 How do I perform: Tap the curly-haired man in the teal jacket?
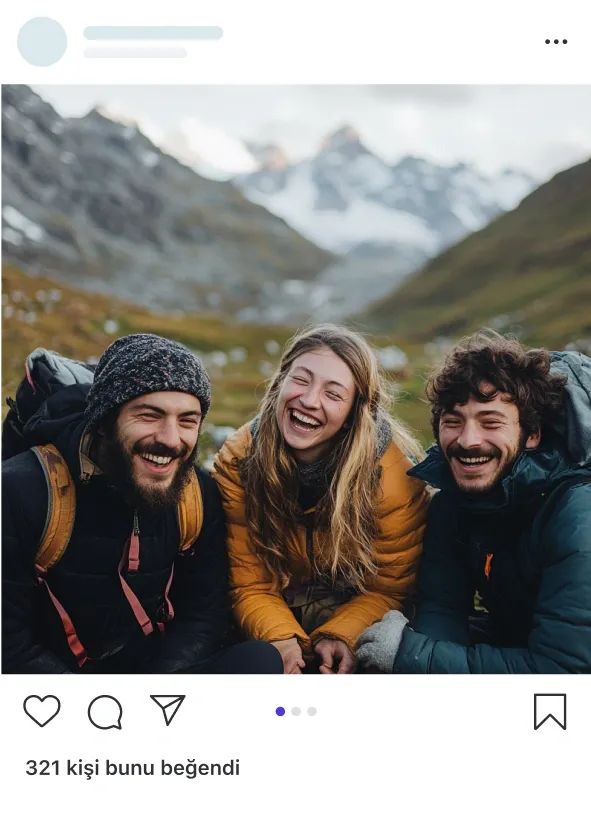pos(502,502)
